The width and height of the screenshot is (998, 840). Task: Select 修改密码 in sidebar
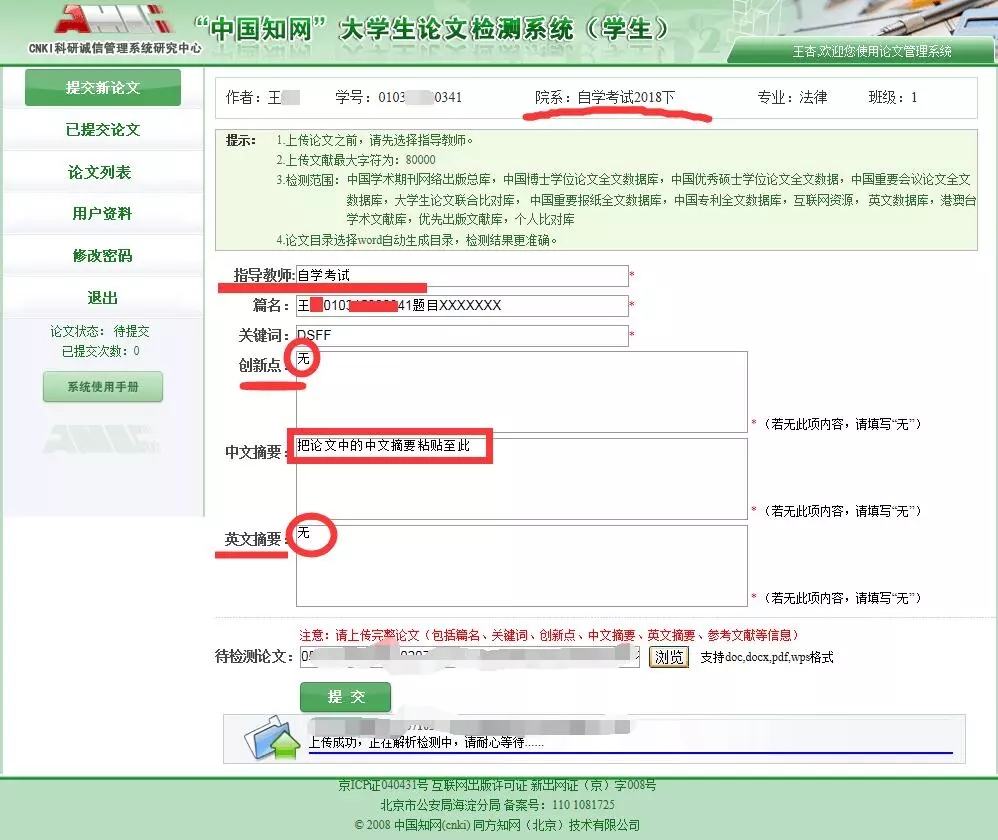[102, 256]
